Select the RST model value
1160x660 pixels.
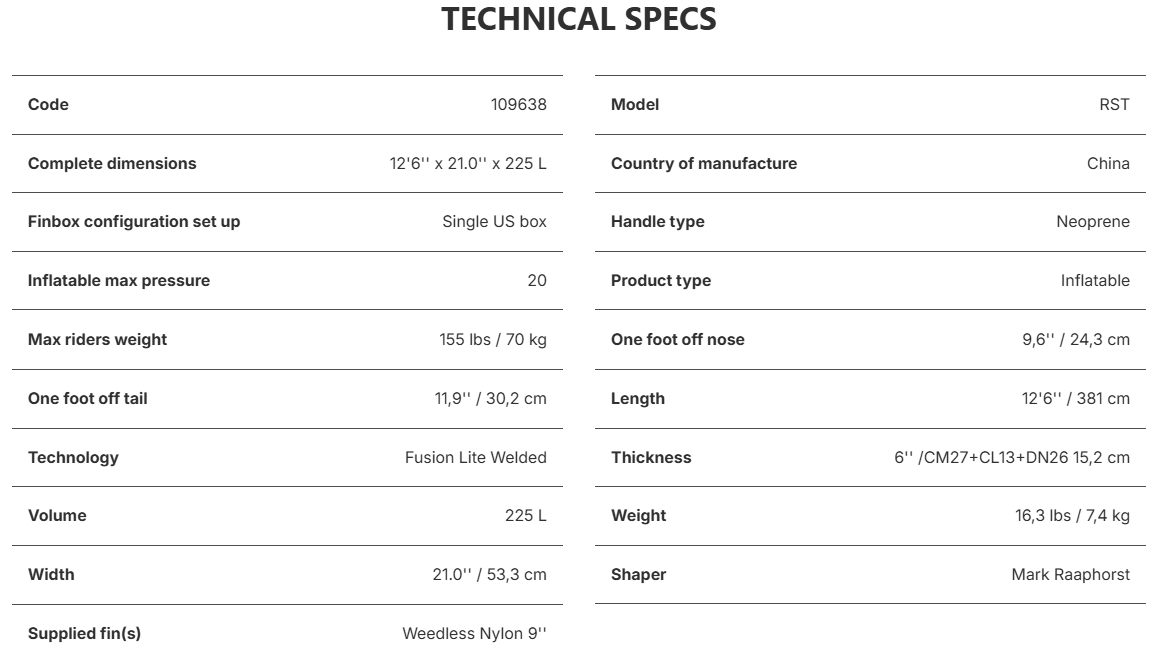point(1114,104)
